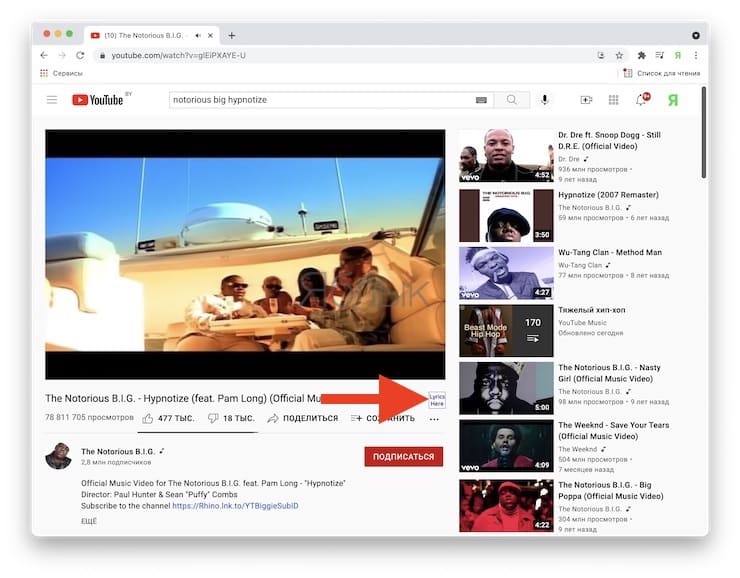Like the video, 477 тыс. thumbs up
This screenshot has width=740, height=578.
(x=168, y=418)
